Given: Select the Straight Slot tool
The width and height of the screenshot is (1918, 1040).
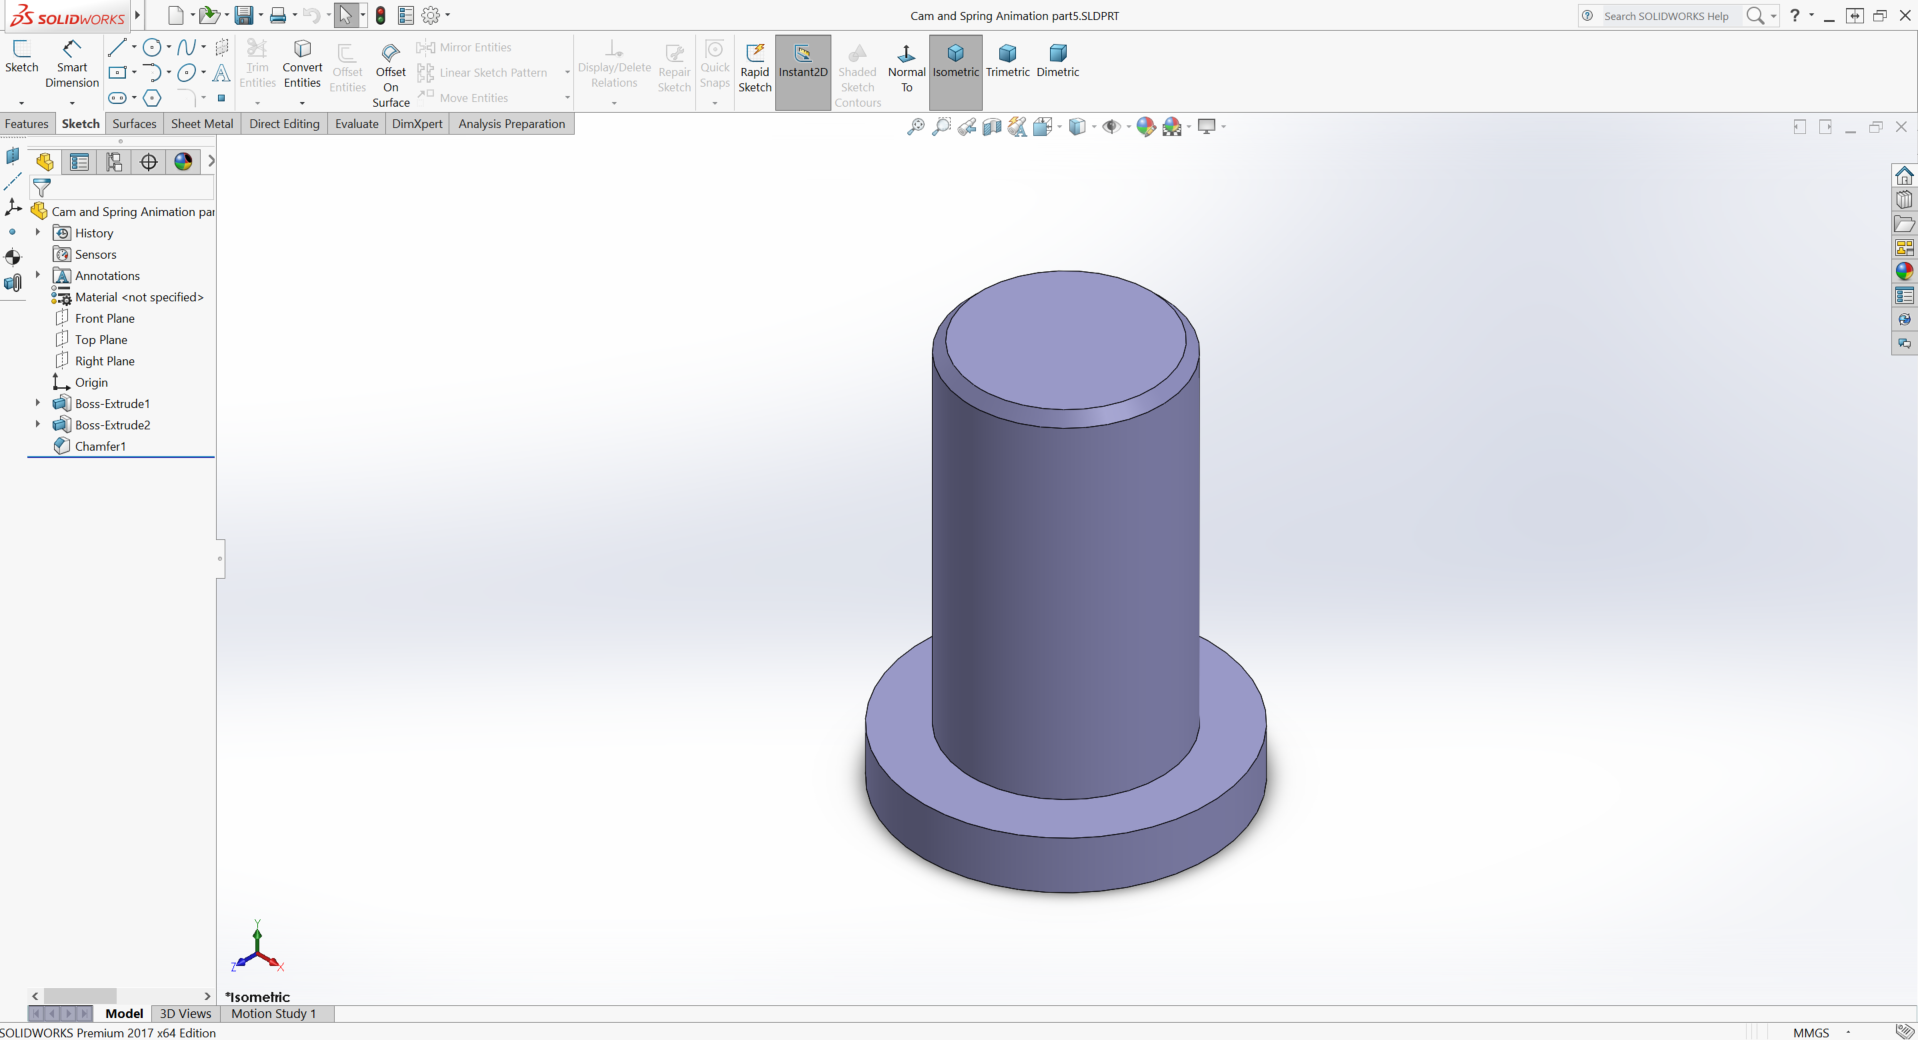Looking at the screenshot, I should 117,98.
